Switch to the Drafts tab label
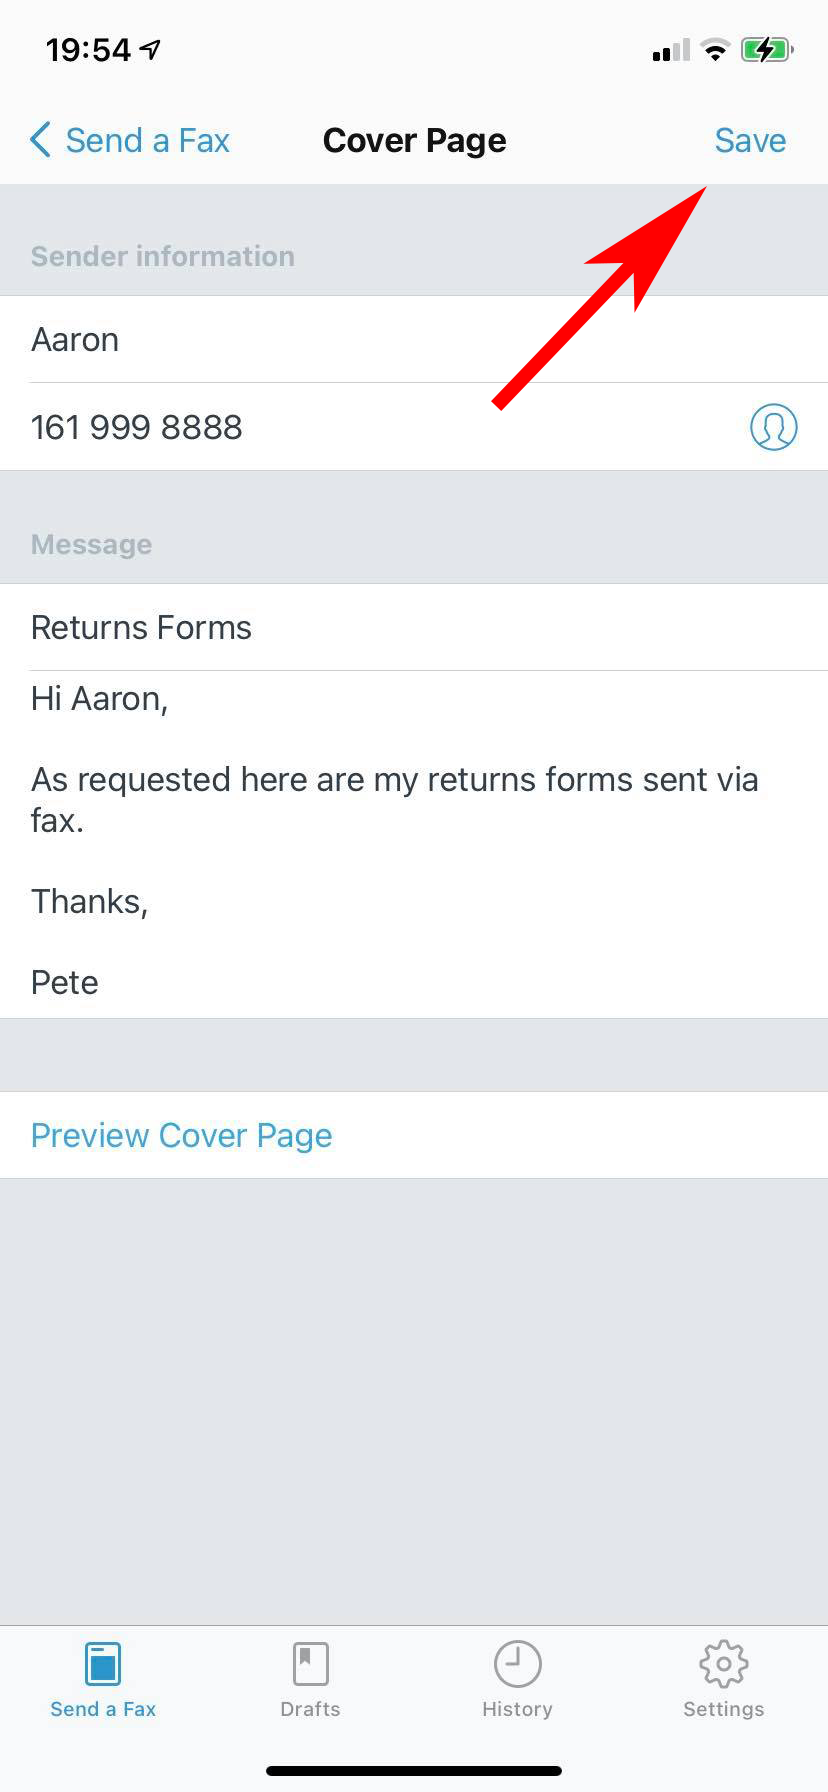The height and width of the screenshot is (1792, 828). (x=310, y=1709)
